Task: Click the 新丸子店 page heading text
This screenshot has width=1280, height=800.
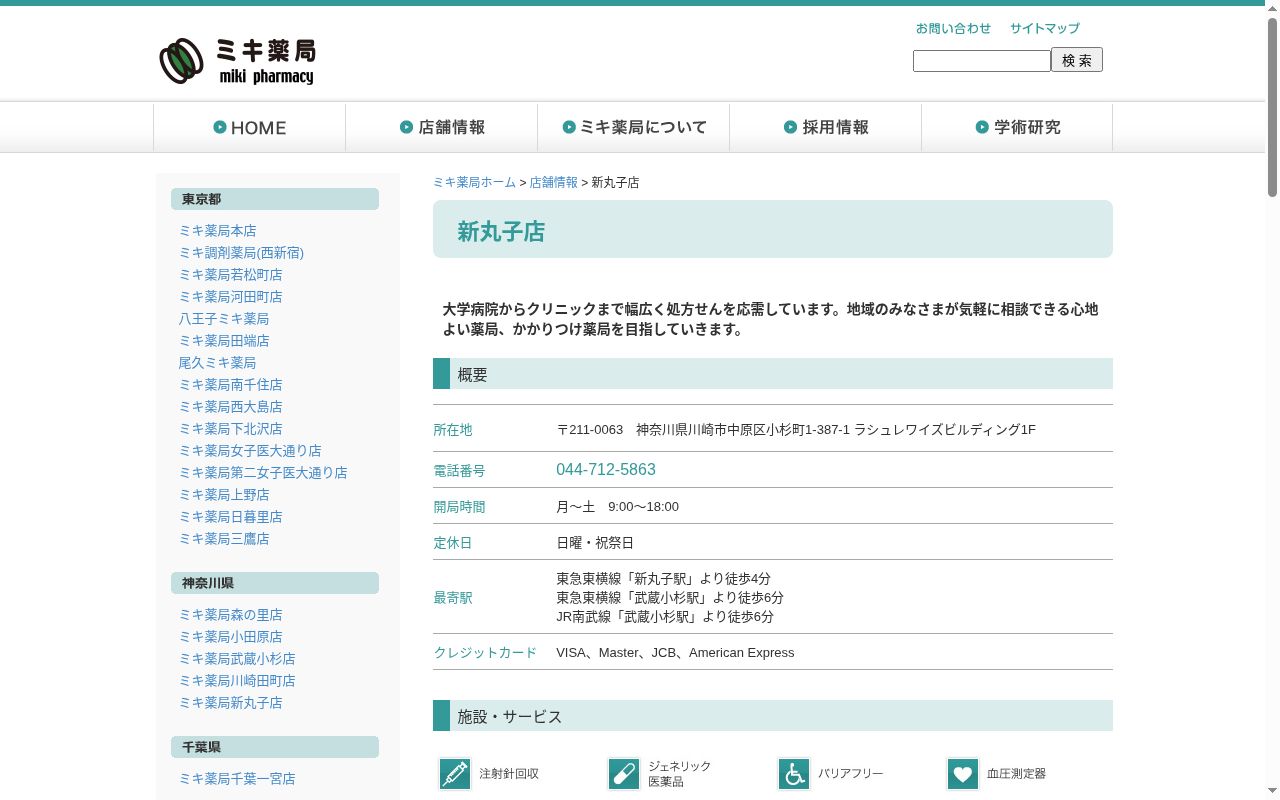Action: tap(501, 232)
